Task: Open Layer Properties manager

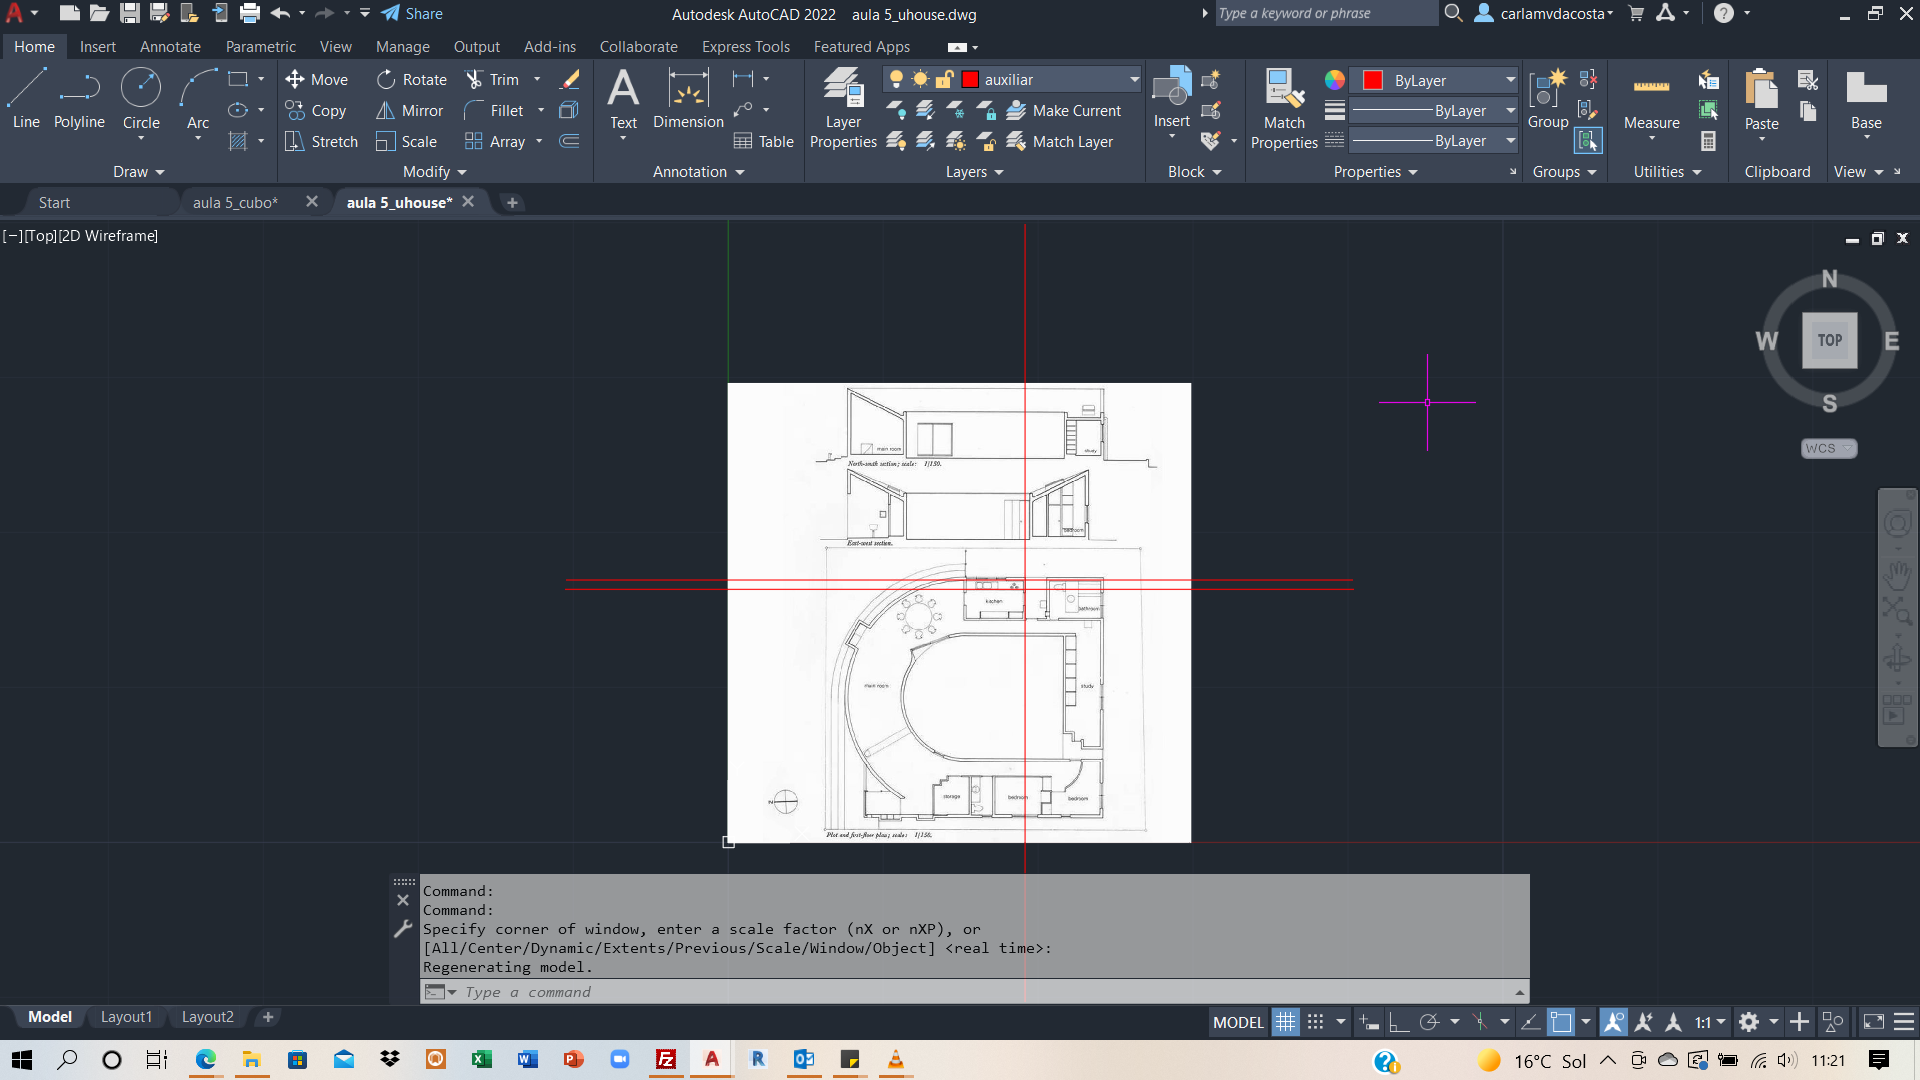Action: tap(843, 108)
